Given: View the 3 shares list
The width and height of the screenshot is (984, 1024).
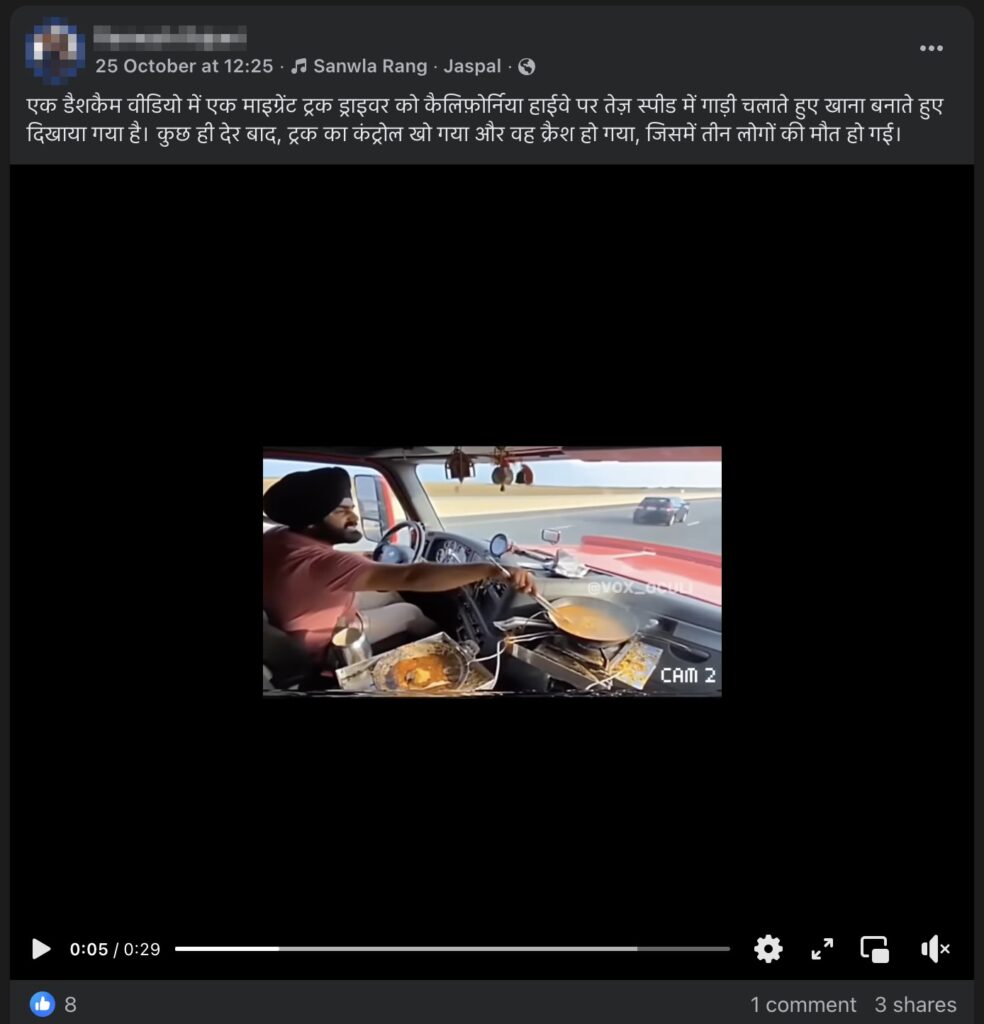Looking at the screenshot, I should (915, 1004).
